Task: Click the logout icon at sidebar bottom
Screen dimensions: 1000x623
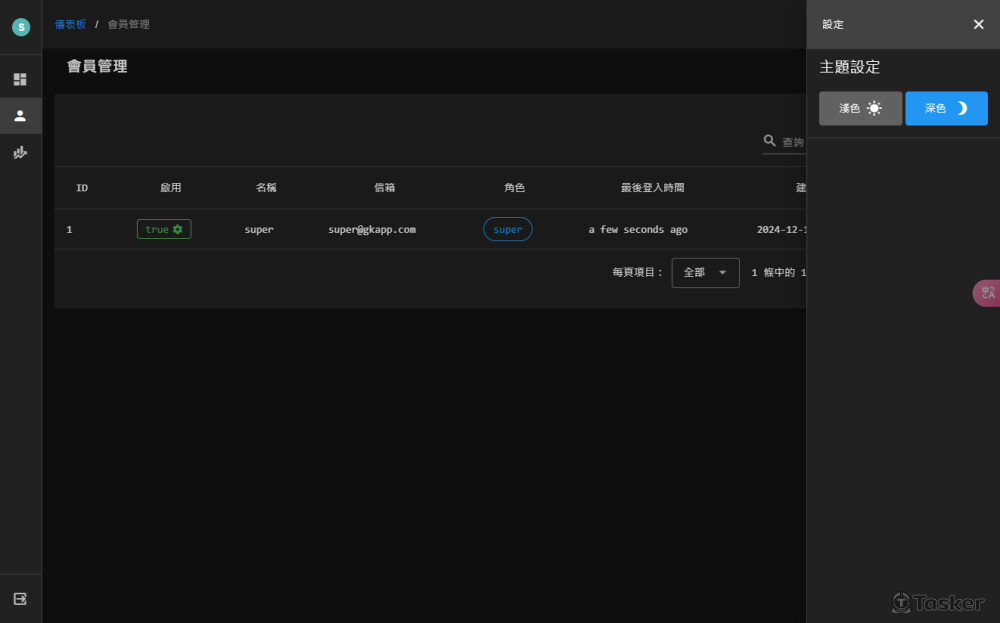Action: [x=20, y=598]
